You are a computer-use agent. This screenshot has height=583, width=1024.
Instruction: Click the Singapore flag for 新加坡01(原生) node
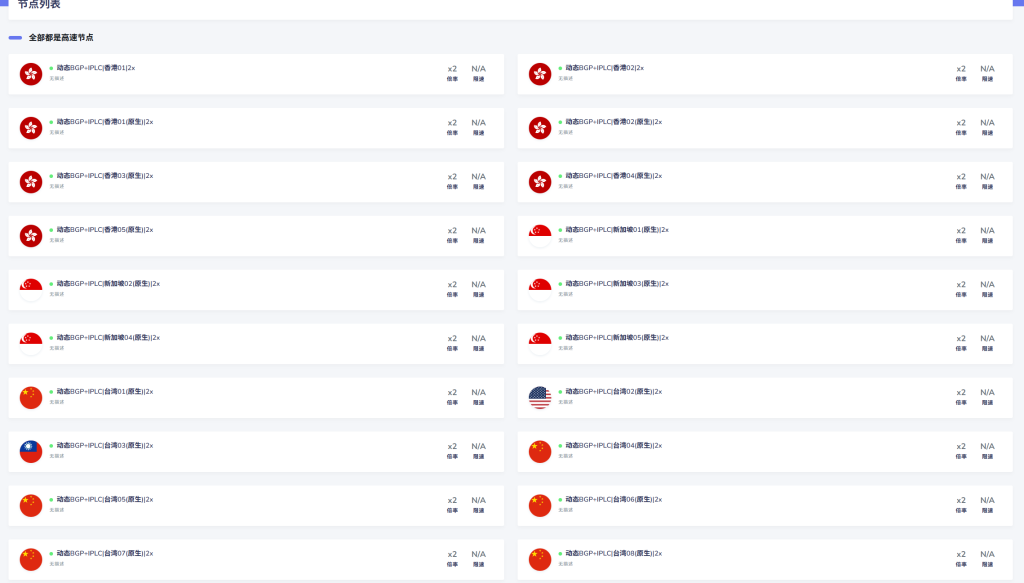(x=540, y=236)
